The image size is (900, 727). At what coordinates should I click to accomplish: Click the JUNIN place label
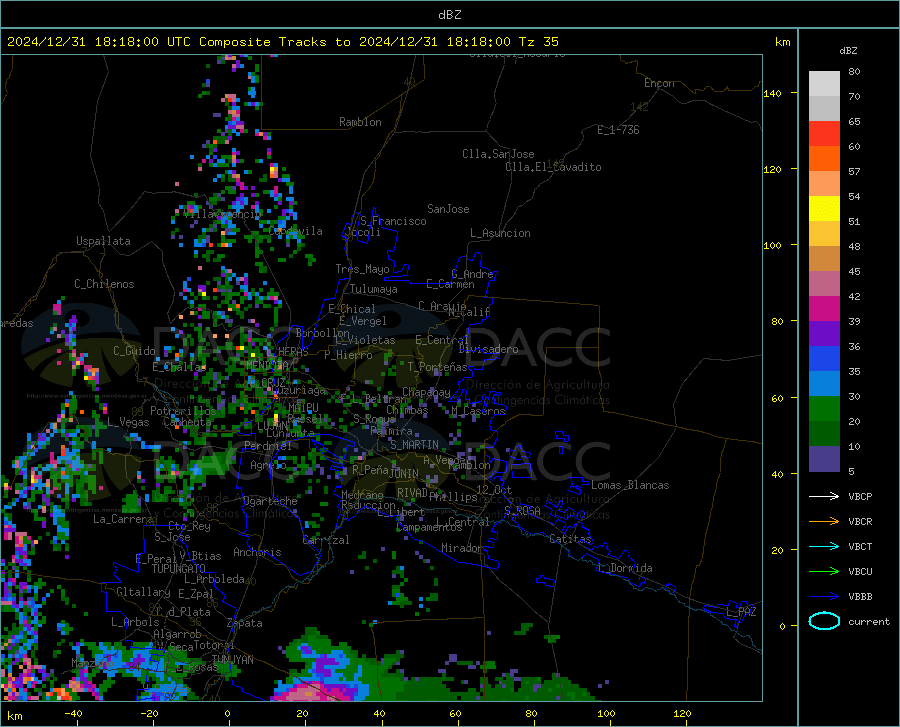(x=404, y=473)
